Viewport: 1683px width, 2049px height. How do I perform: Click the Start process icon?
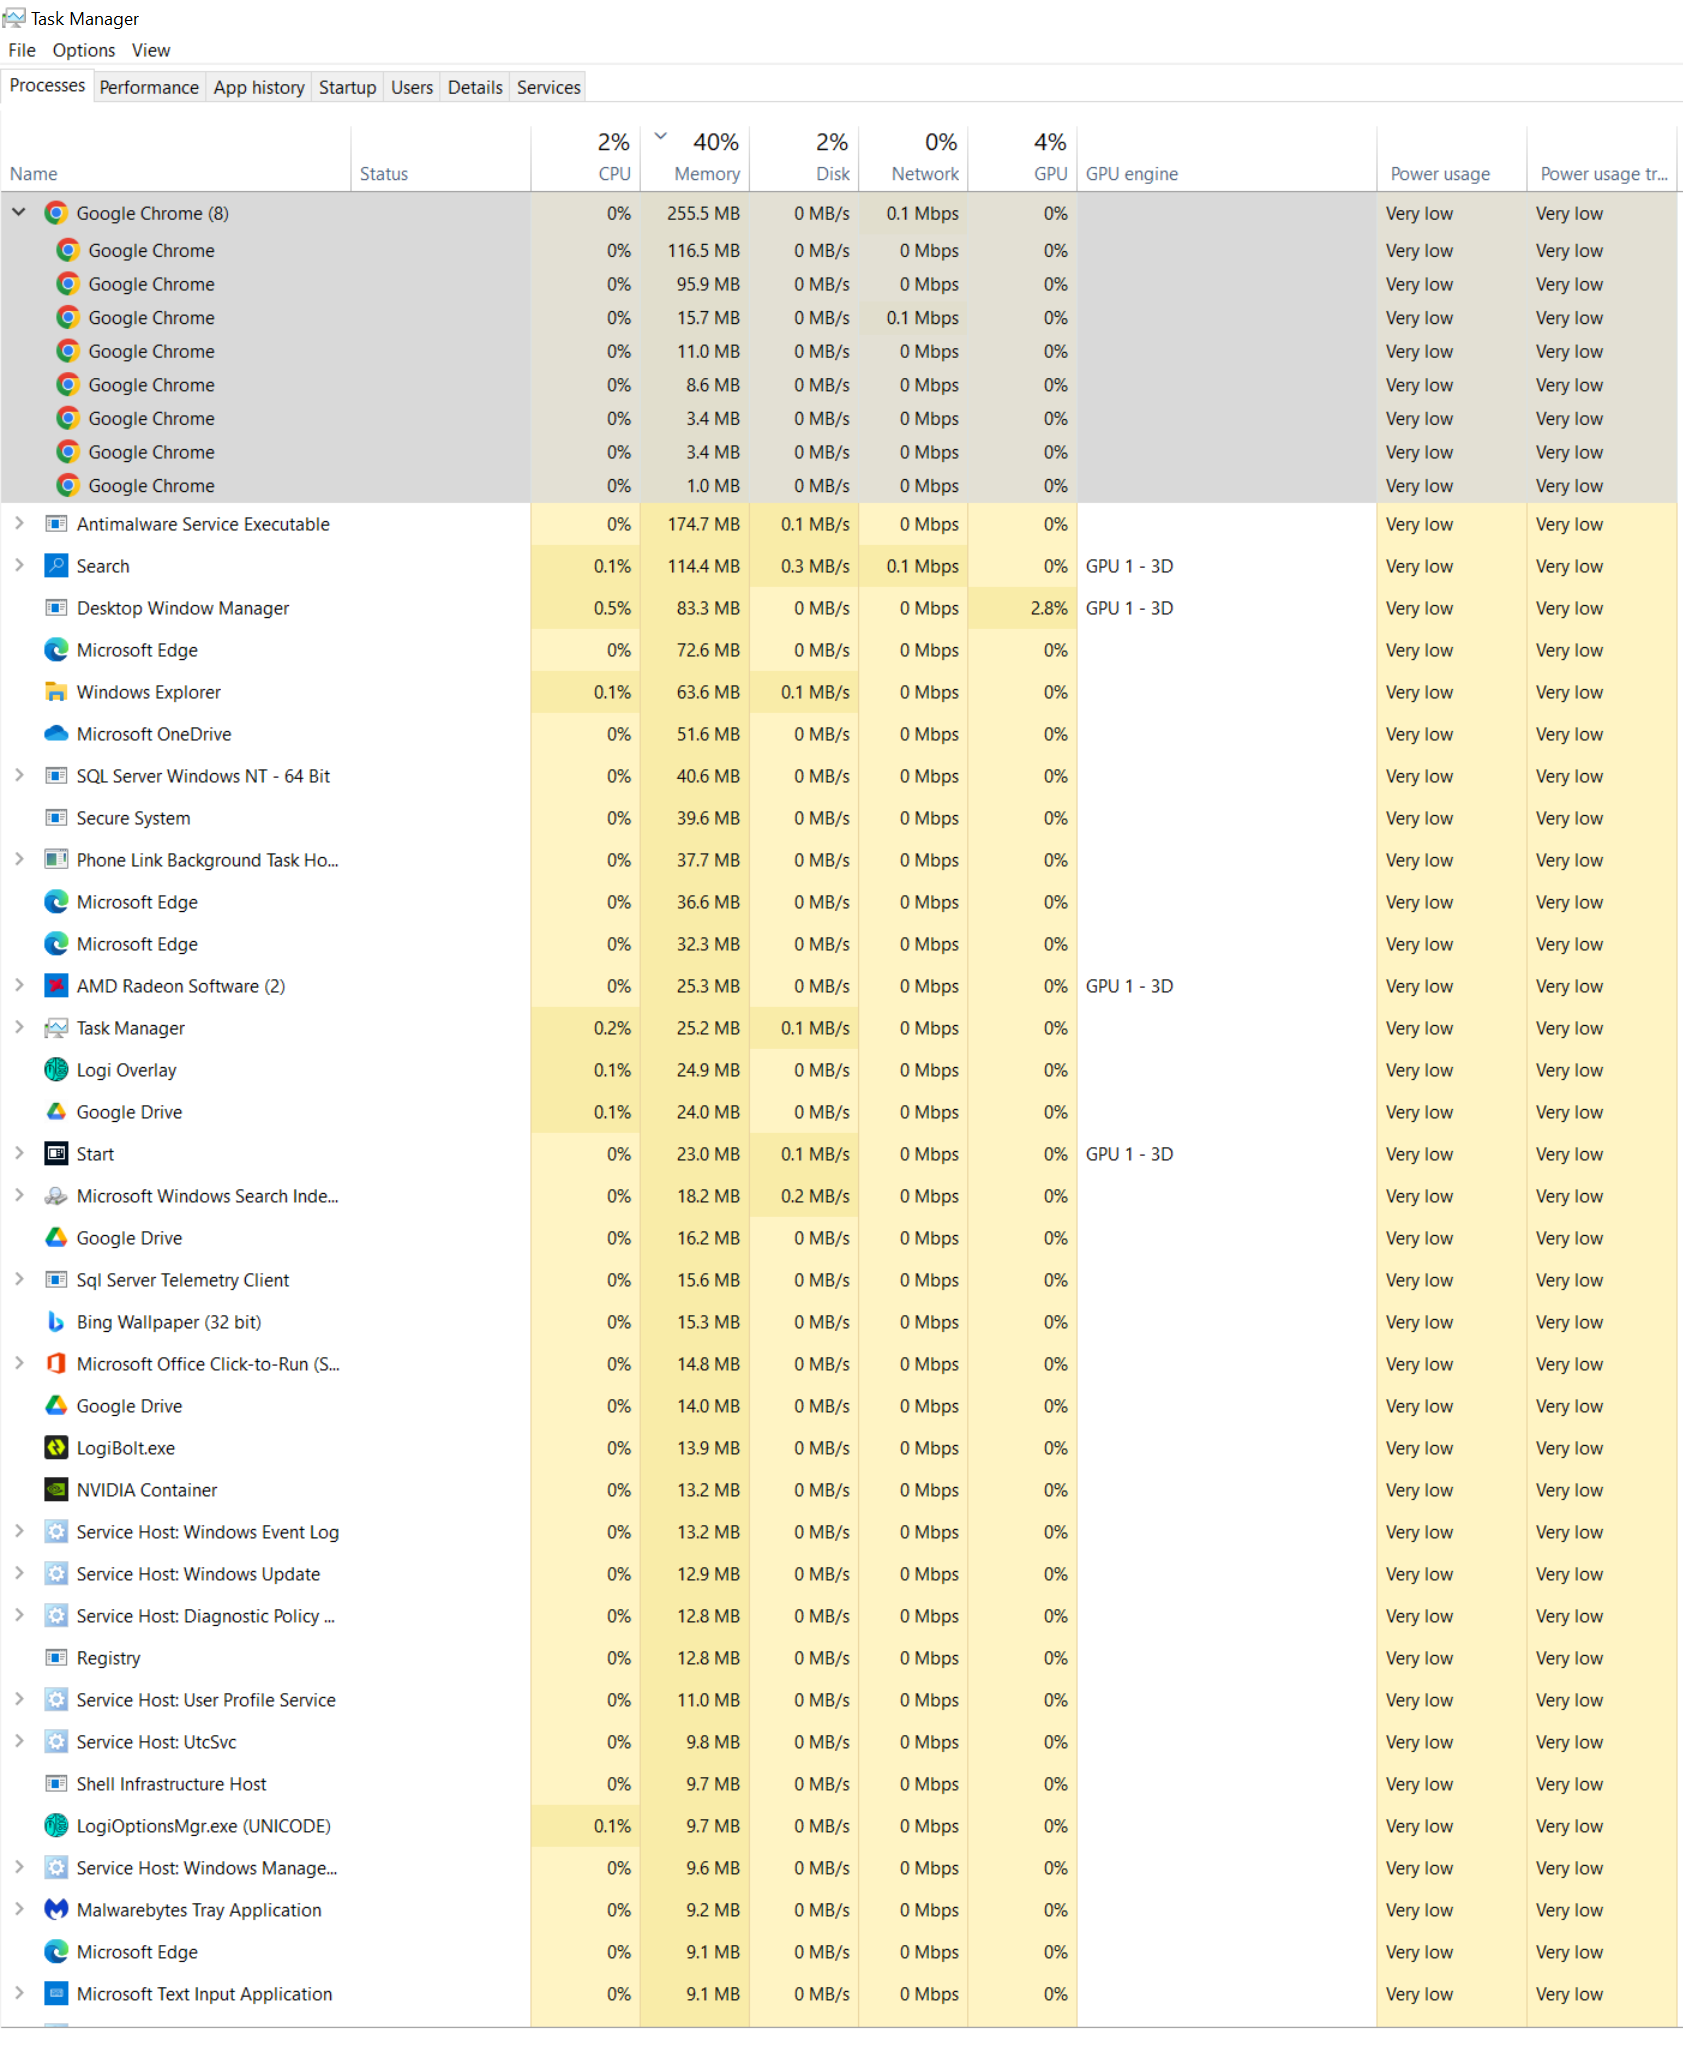[x=56, y=1154]
